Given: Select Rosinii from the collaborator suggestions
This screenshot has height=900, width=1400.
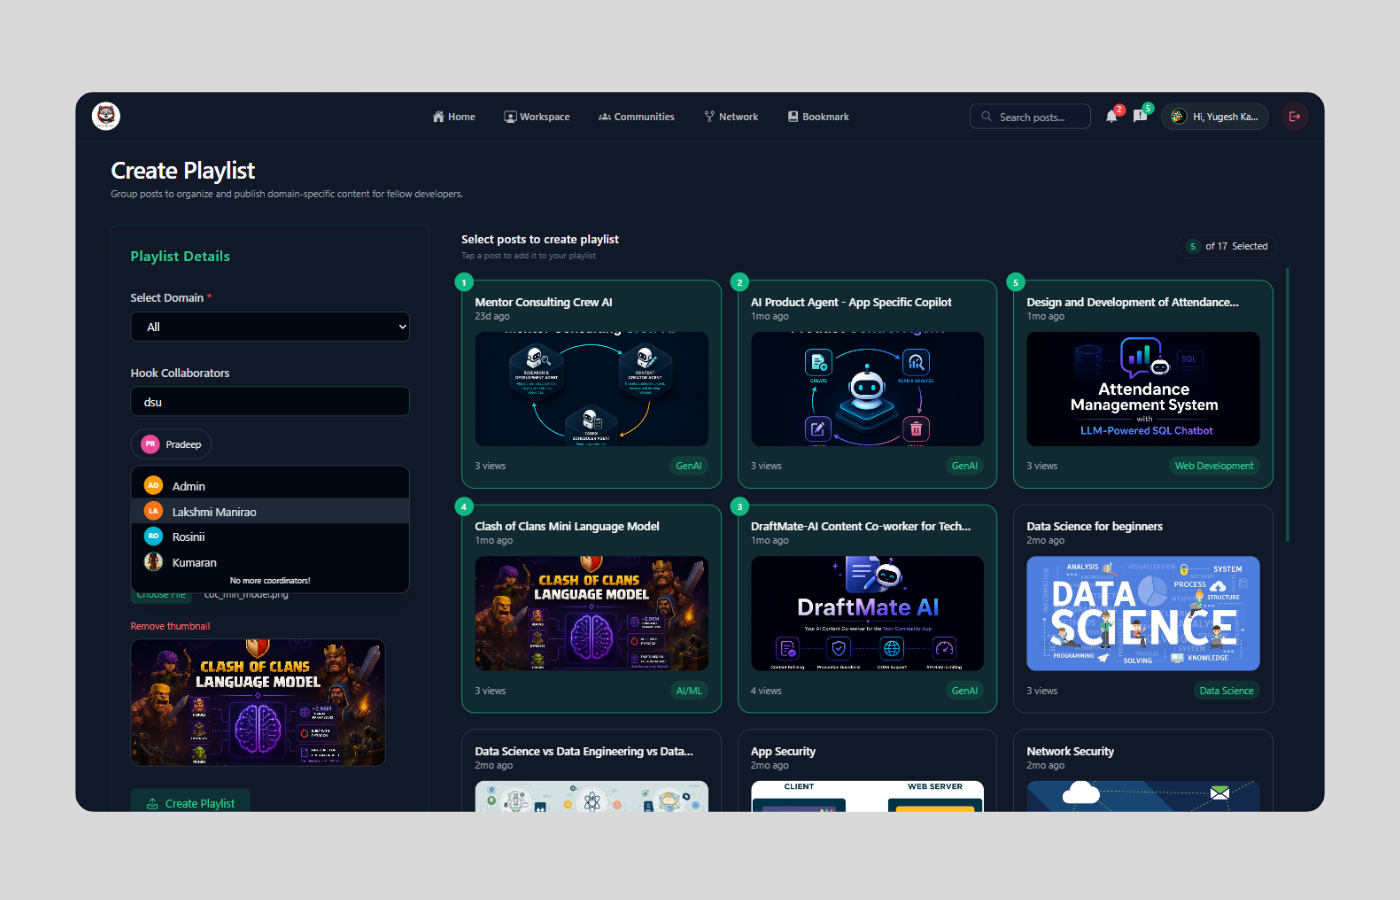Looking at the screenshot, I should coord(270,536).
